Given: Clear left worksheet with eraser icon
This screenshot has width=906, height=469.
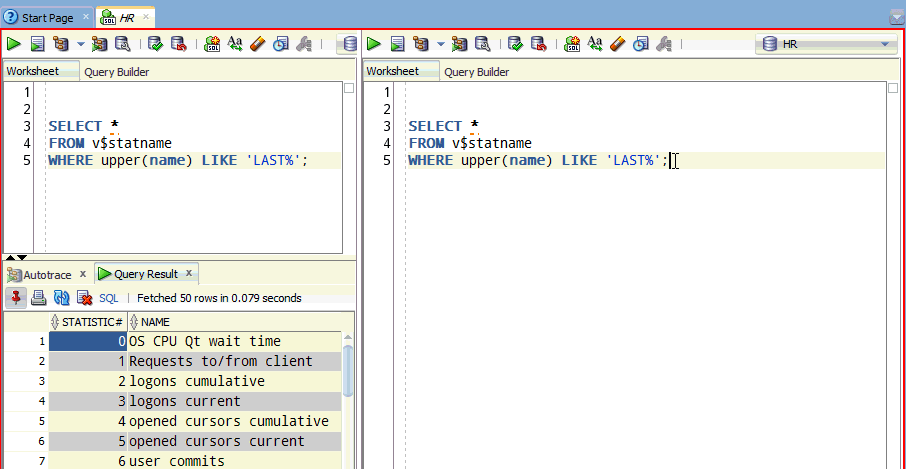Looking at the screenshot, I should point(258,43).
